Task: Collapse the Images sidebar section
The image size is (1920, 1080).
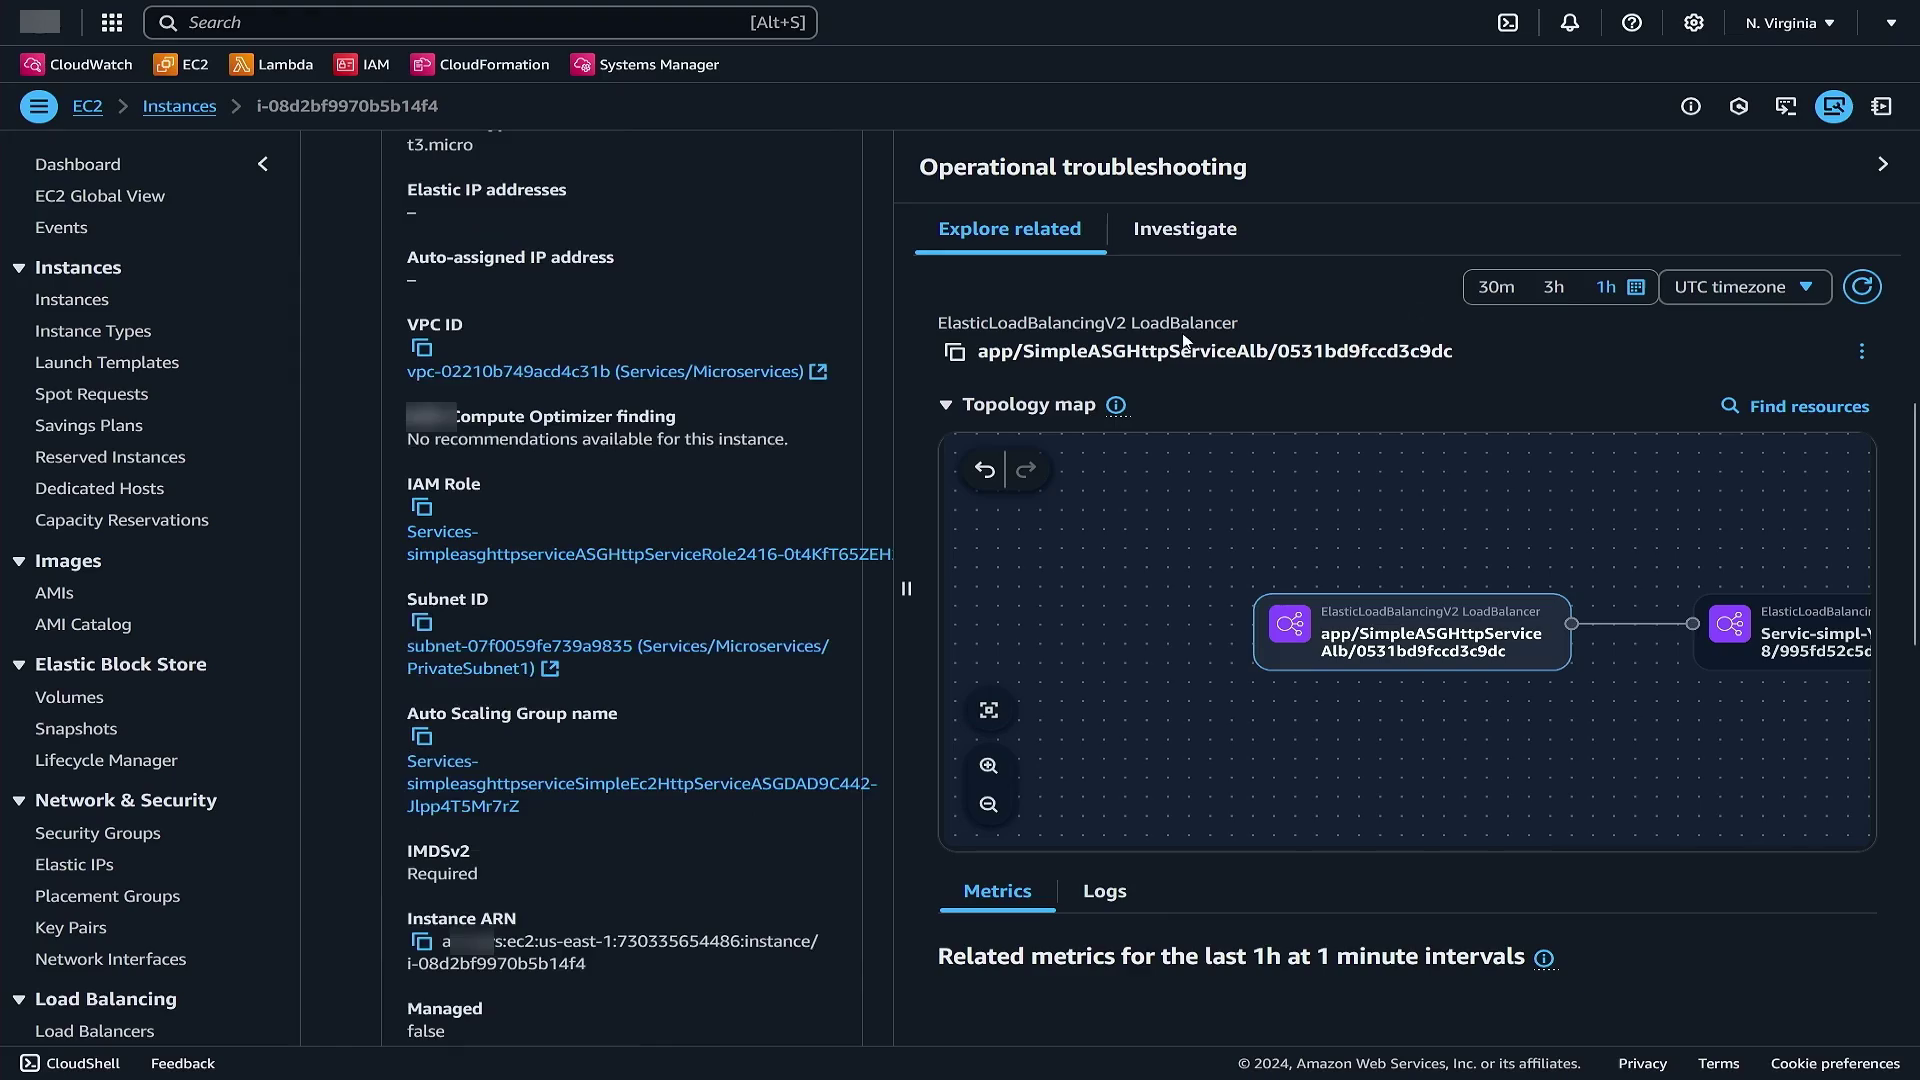Action: click(x=19, y=561)
